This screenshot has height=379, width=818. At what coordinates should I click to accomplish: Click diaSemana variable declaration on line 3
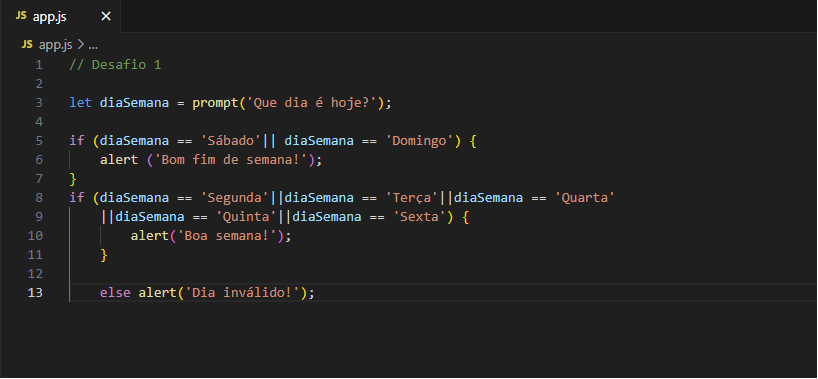point(135,103)
